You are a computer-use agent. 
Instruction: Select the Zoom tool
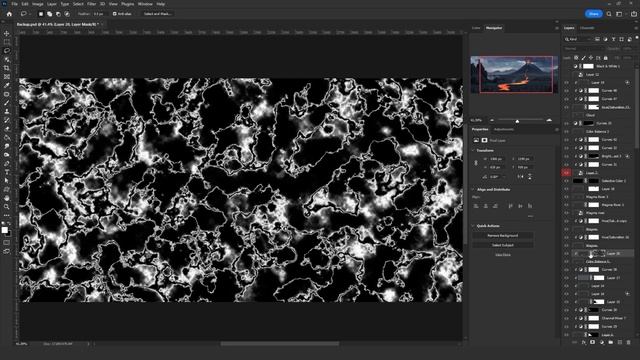pos(7,207)
